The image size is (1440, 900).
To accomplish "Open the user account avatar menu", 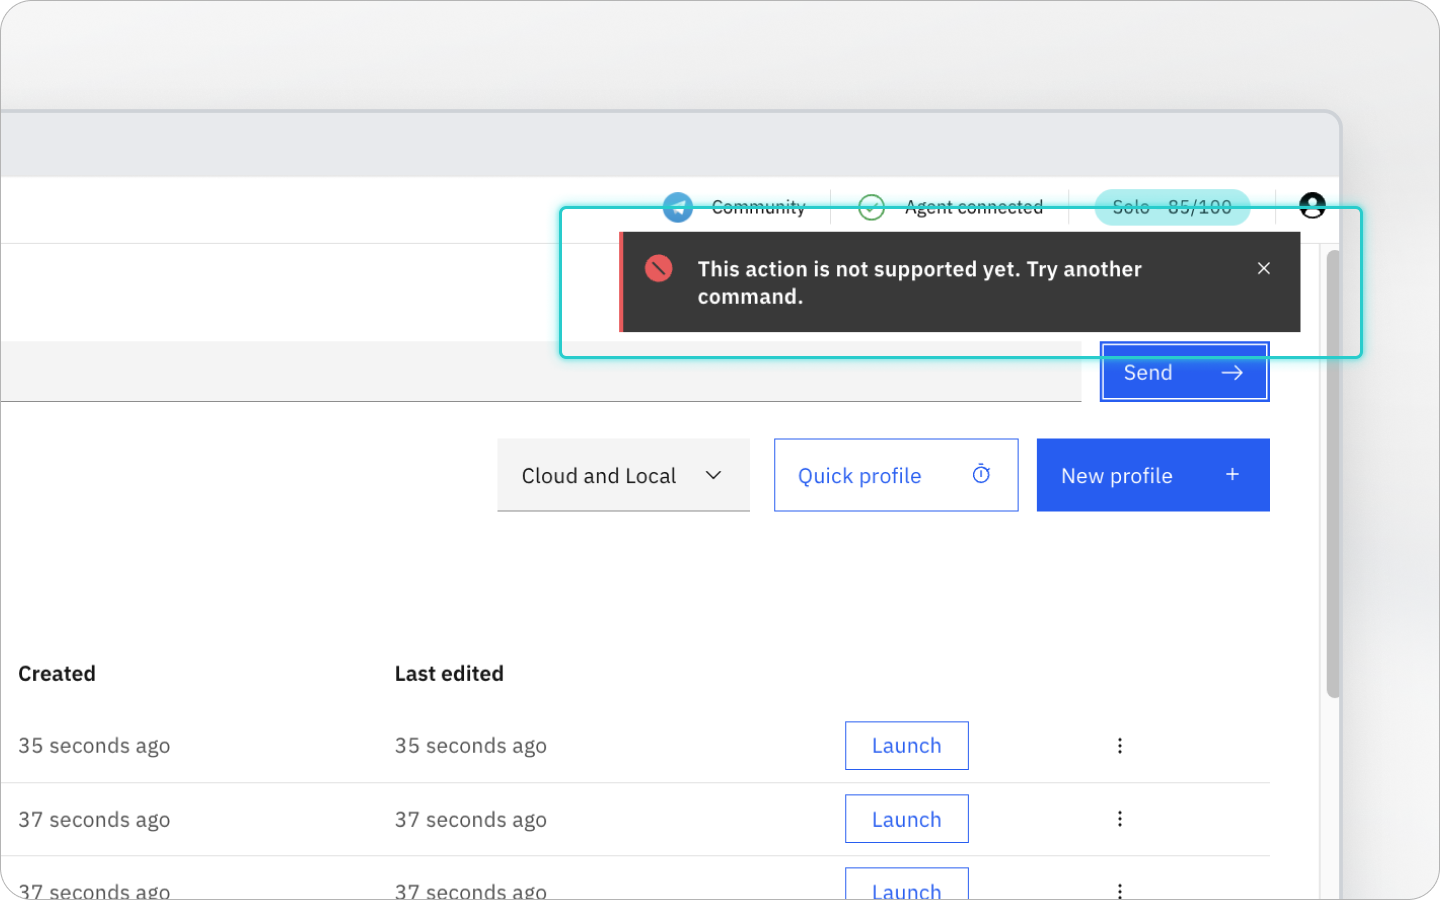I will click(1312, 205).
